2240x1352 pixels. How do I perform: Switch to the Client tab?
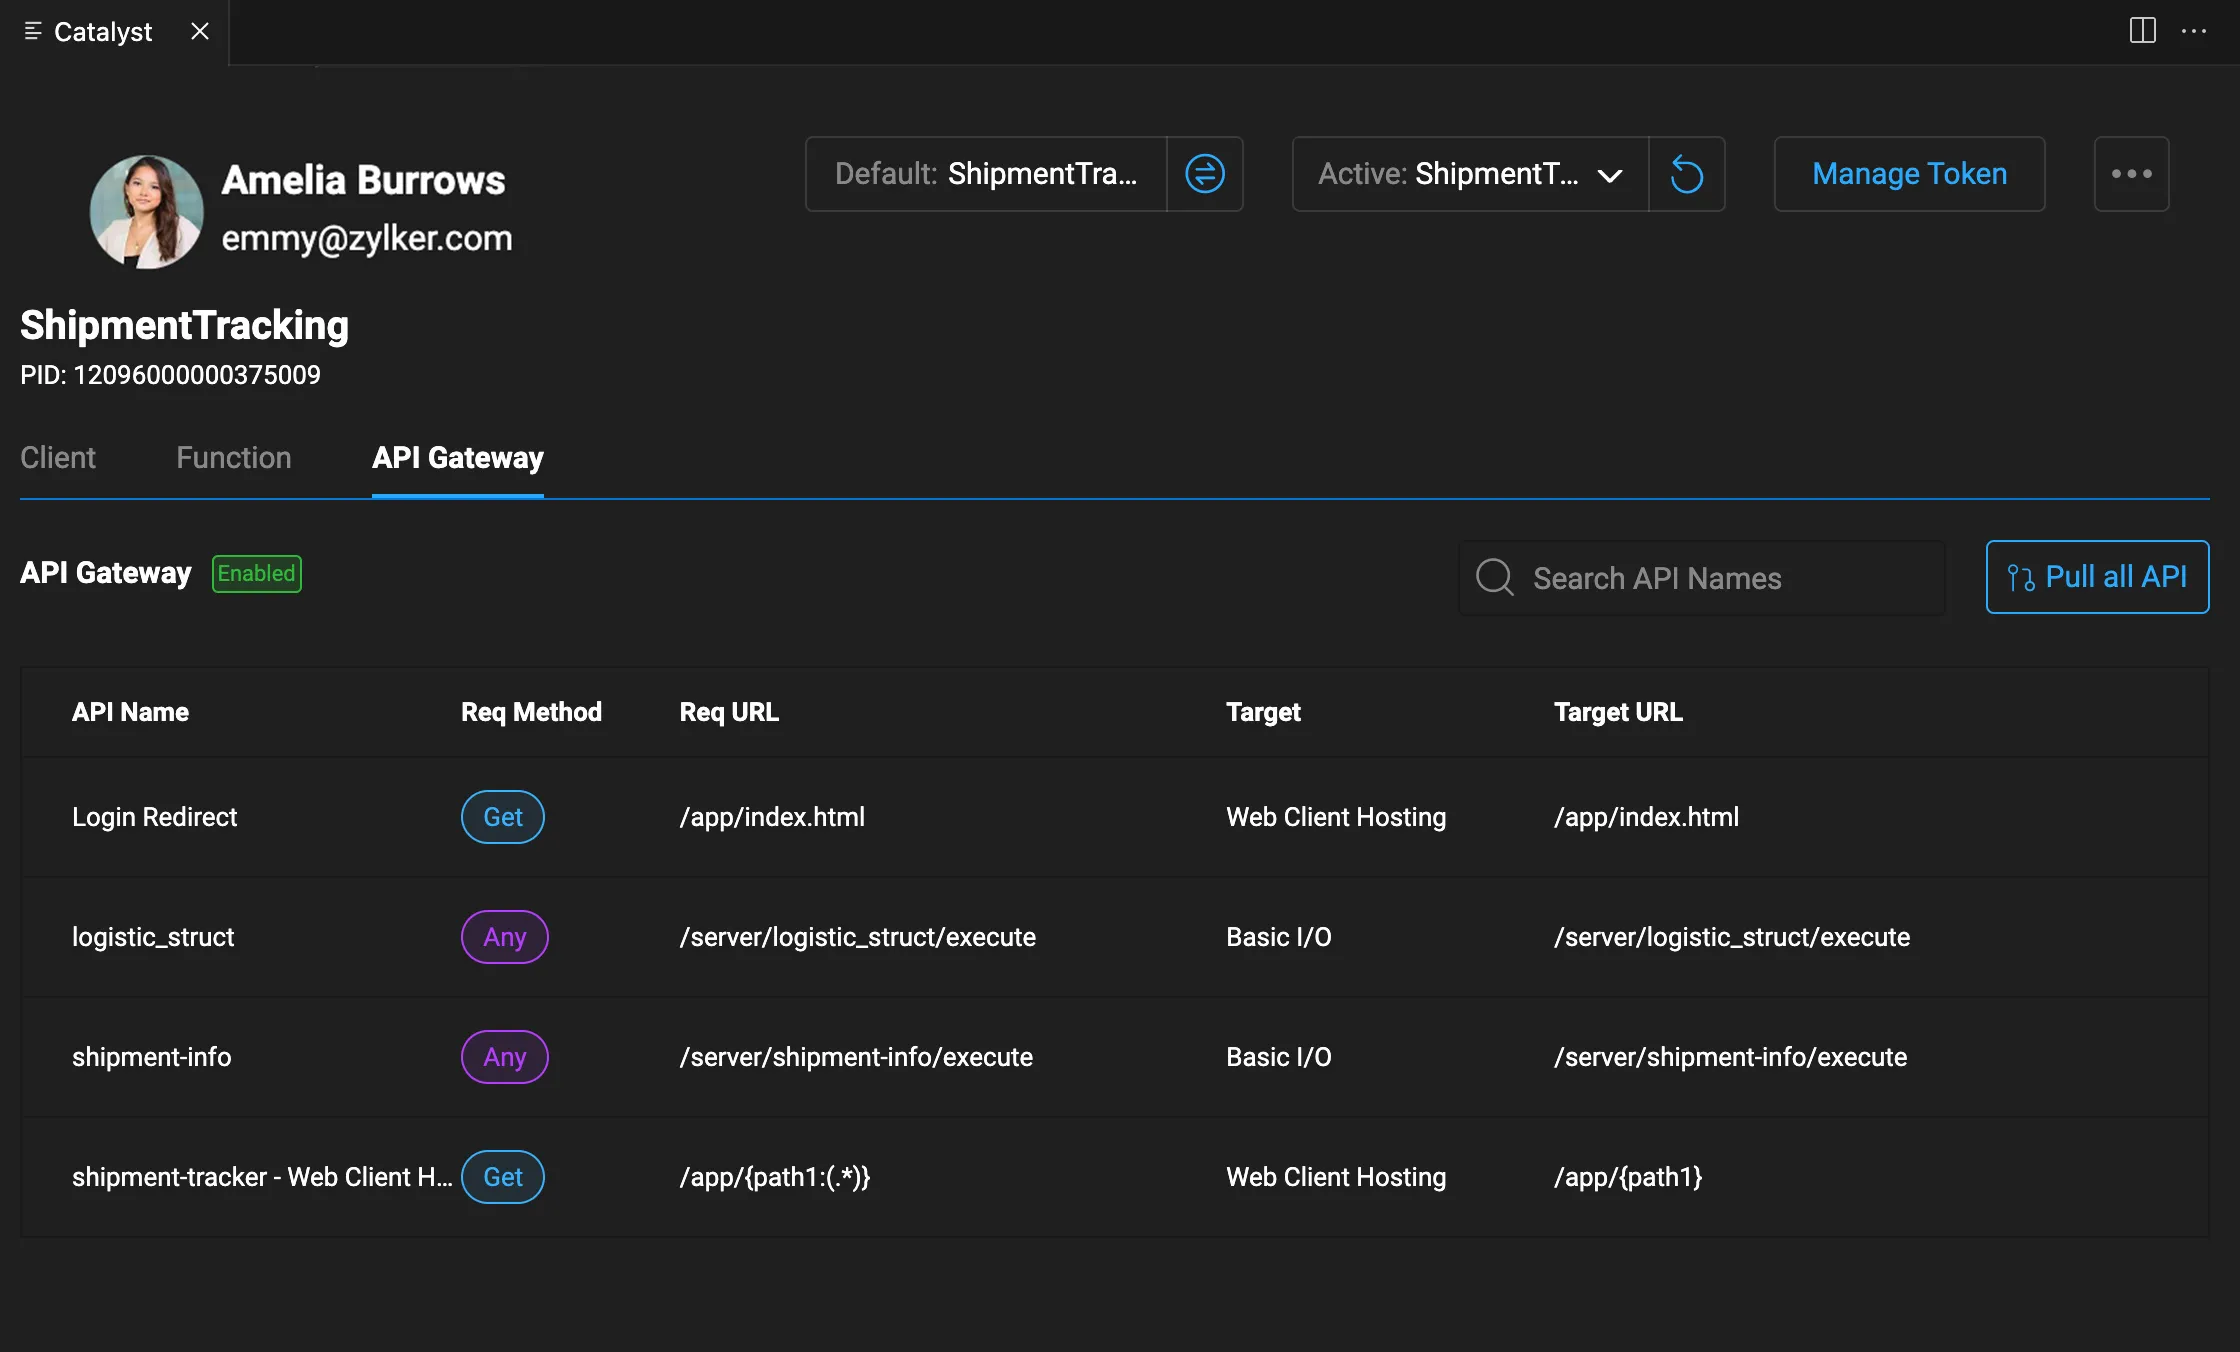[58, 457]
